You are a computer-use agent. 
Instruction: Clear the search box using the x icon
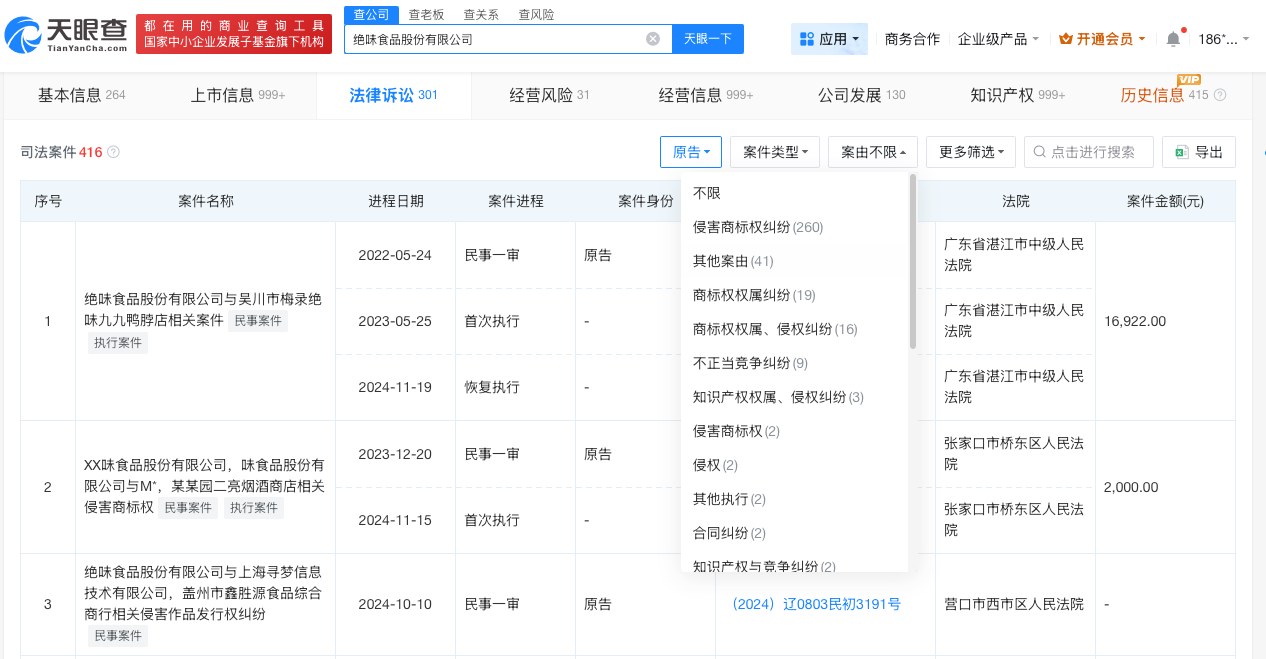[653, 39]
